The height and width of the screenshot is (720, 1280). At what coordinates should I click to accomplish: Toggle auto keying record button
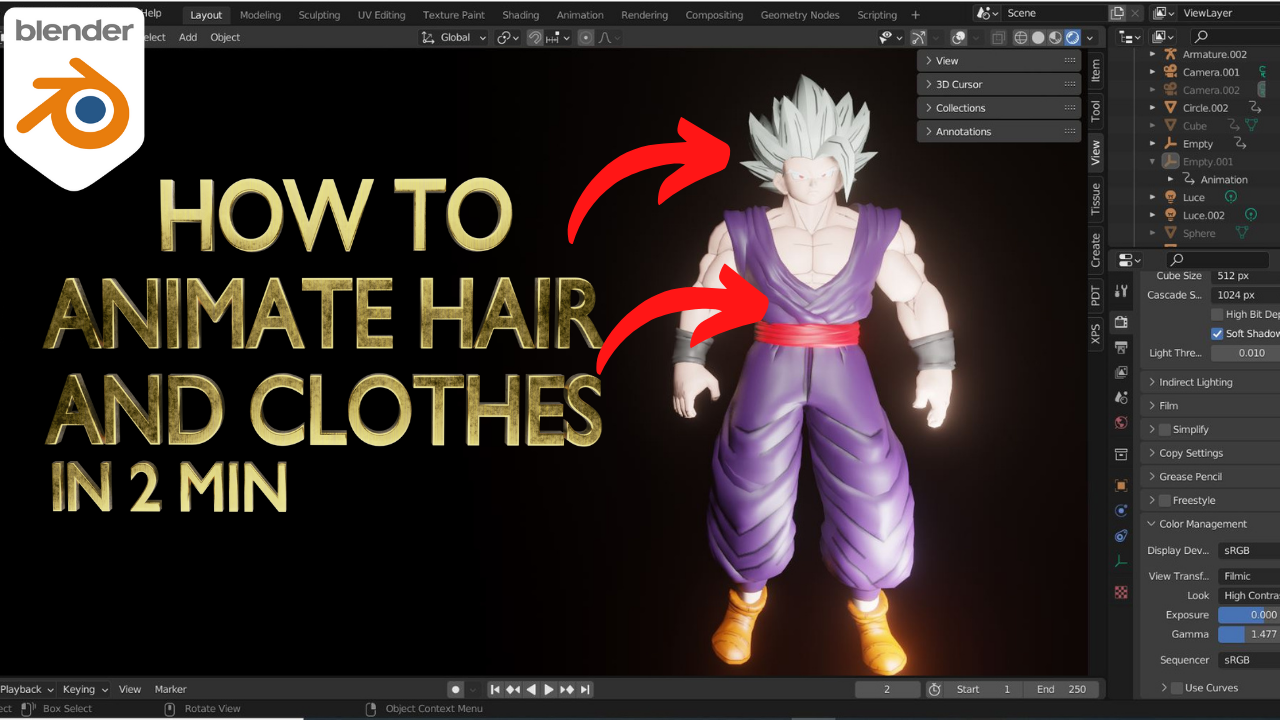click(456, 689)
